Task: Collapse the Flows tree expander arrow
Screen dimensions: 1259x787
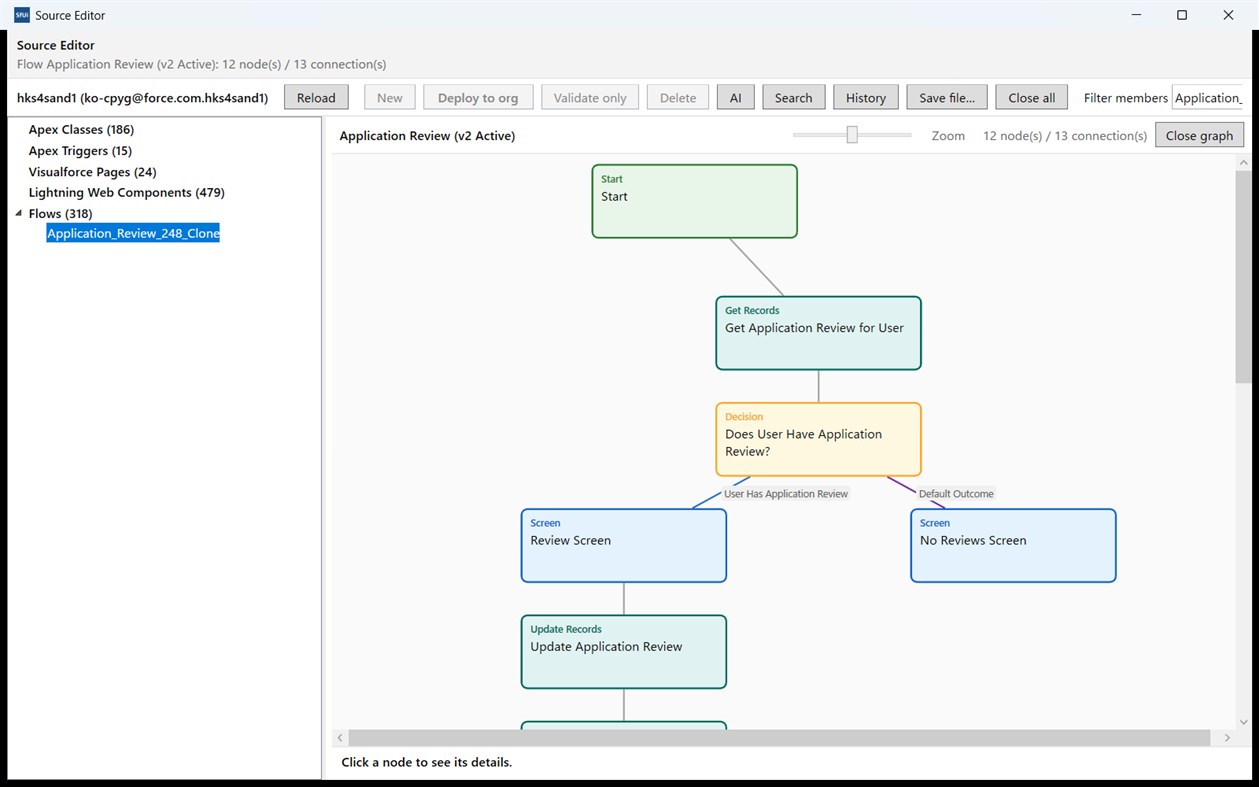Action: coord(18,213)
